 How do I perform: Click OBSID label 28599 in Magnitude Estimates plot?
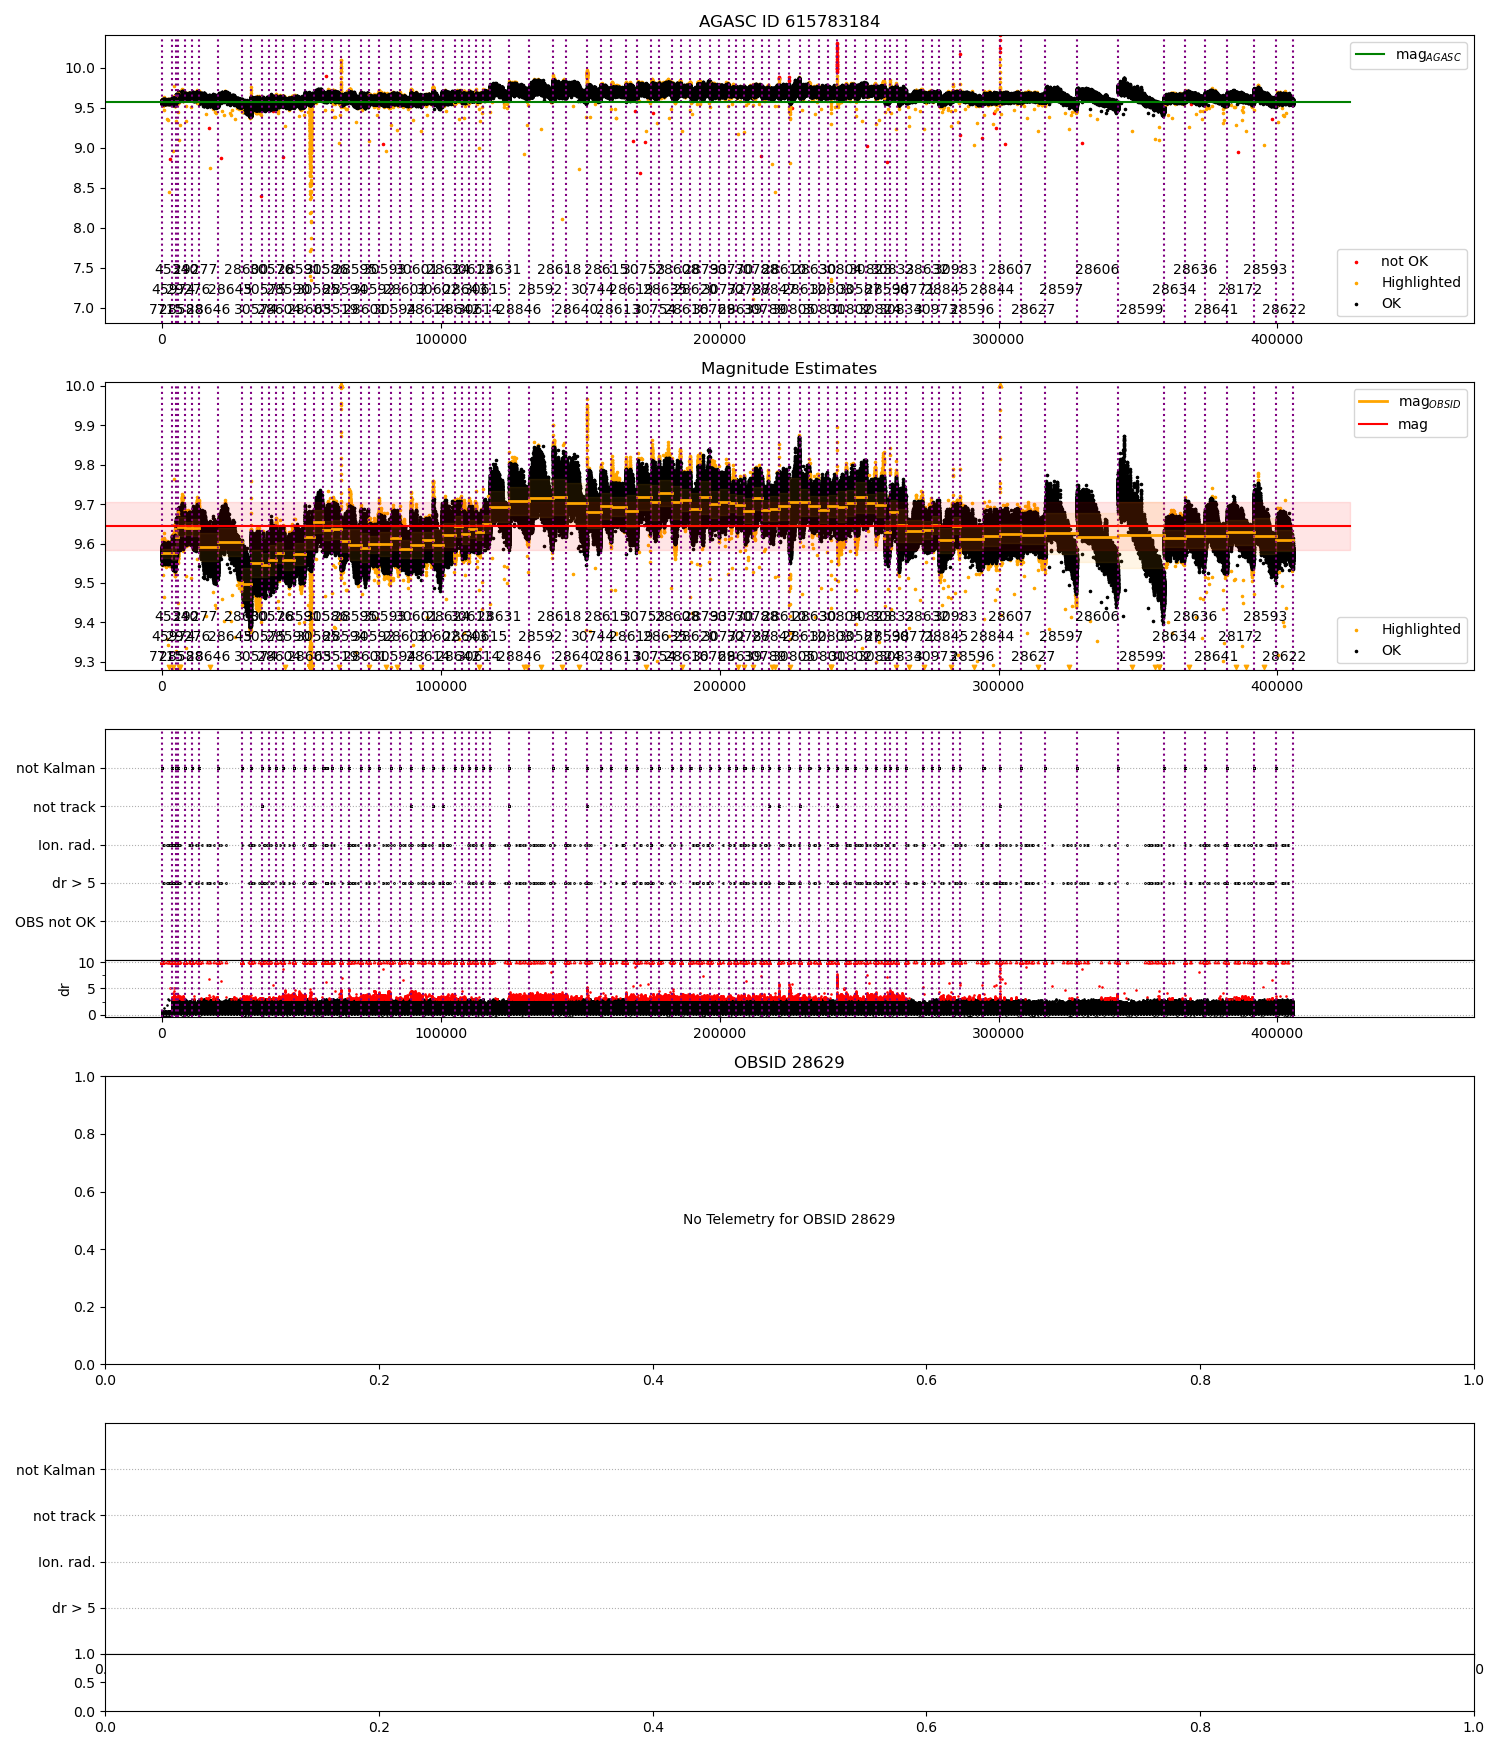tap(1141, 657)
